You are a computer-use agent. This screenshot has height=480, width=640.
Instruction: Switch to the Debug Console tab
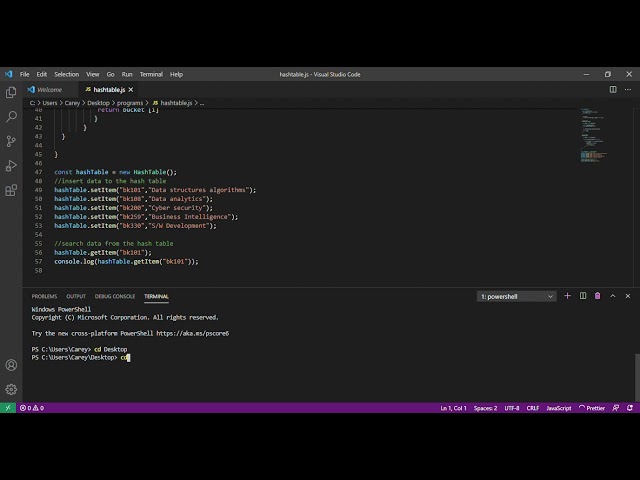[x=115, y=296]
